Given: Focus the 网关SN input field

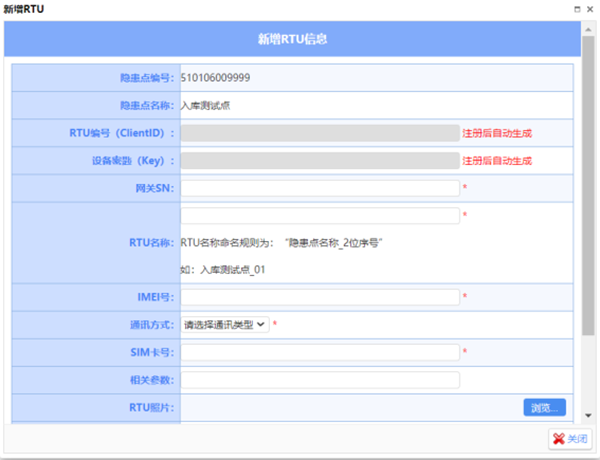Looking at the screenshot, I should [x=320, y=187].
